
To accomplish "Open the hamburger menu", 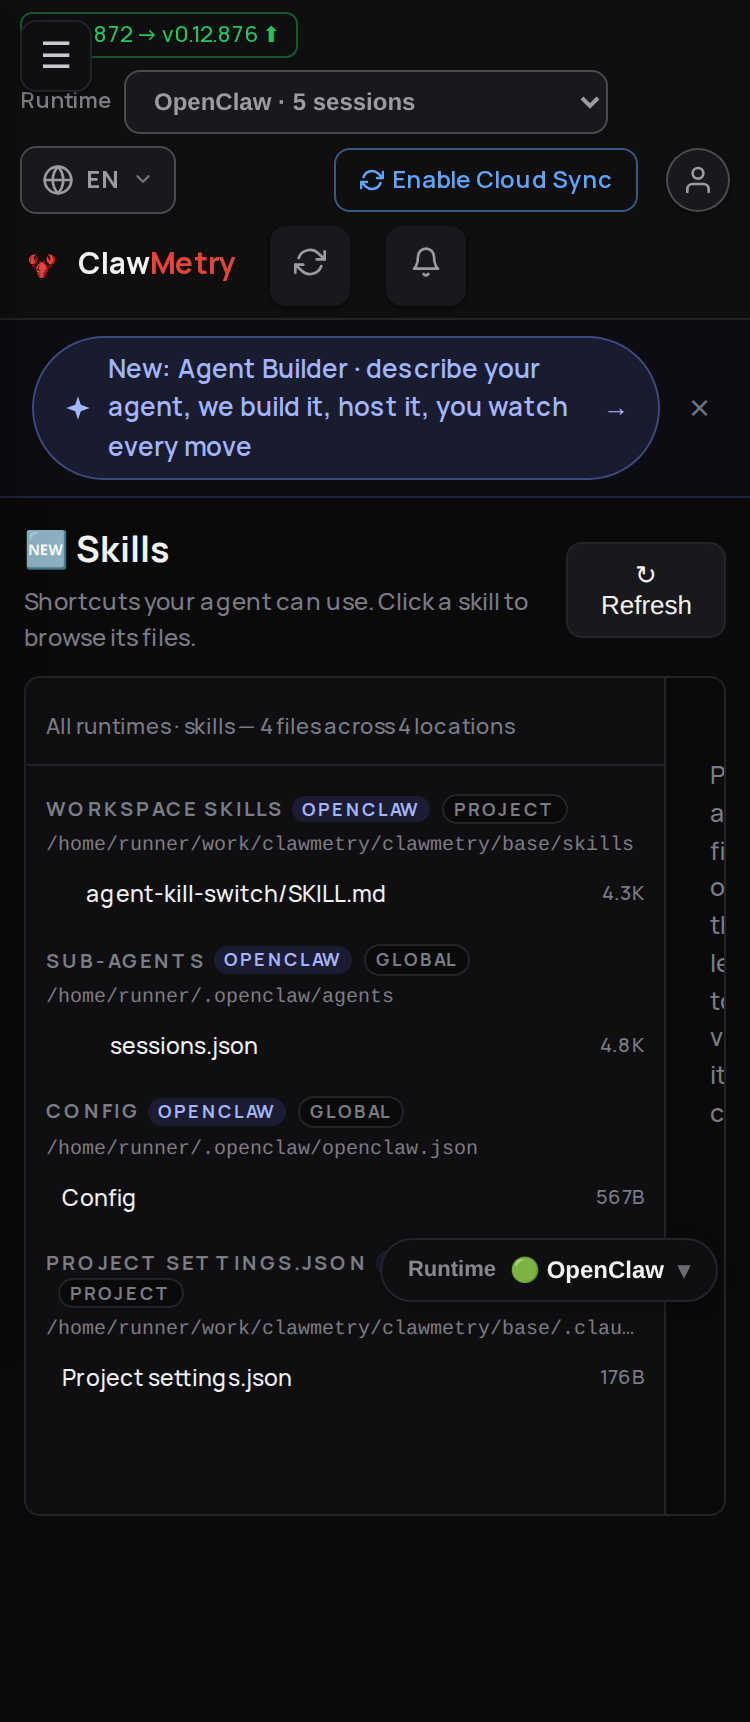I will pyautogui.click(x=56, y=55).
